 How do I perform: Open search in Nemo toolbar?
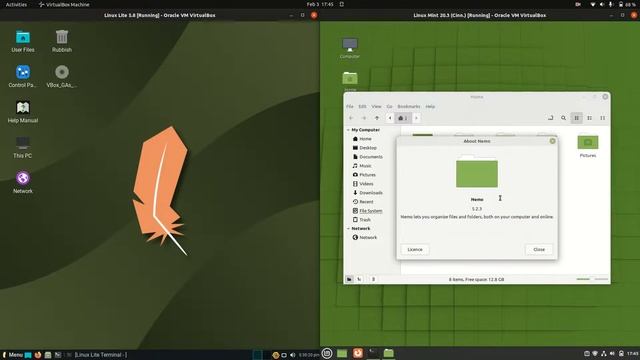[x=563, y=118]
